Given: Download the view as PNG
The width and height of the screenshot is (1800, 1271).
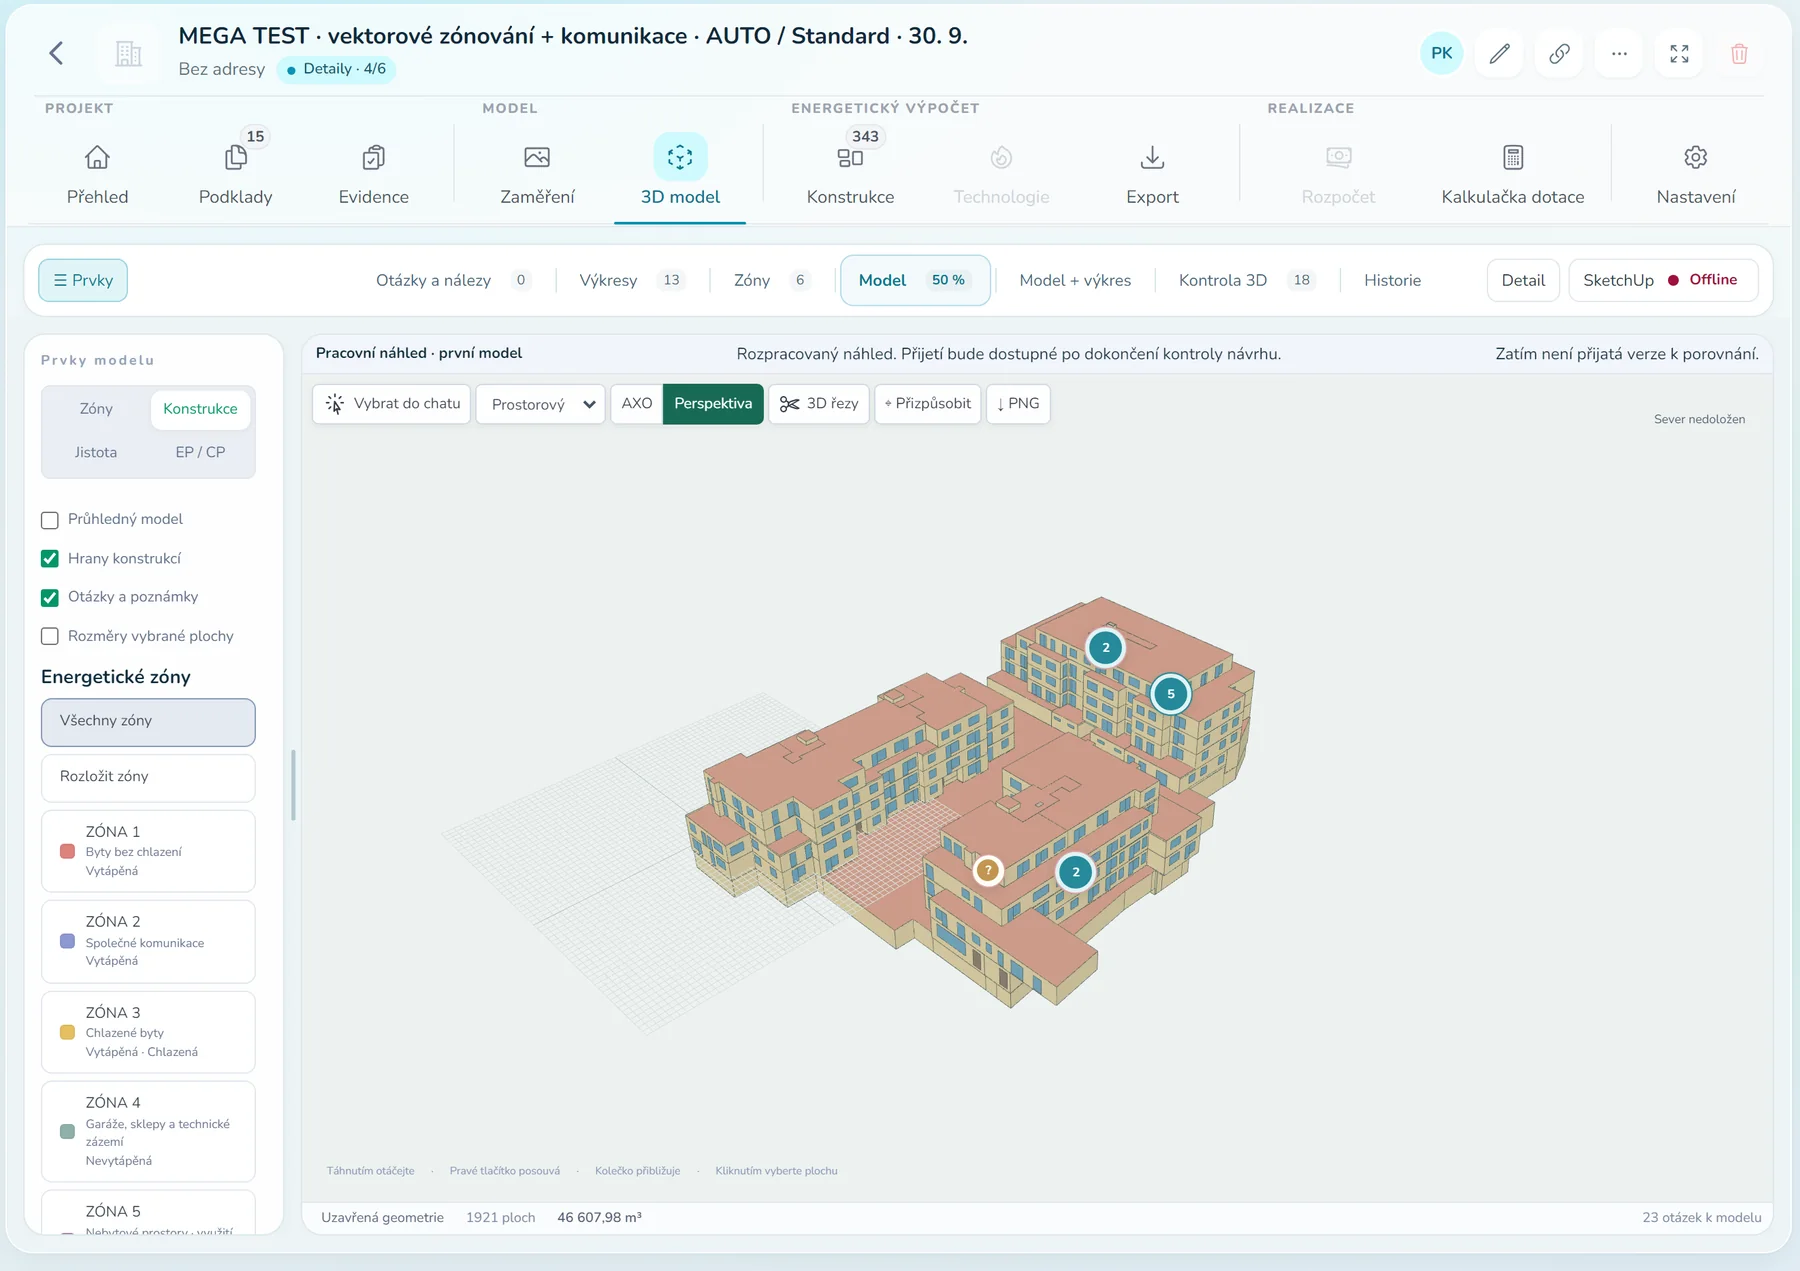Looking at the screenshot, I should 1018,404.
